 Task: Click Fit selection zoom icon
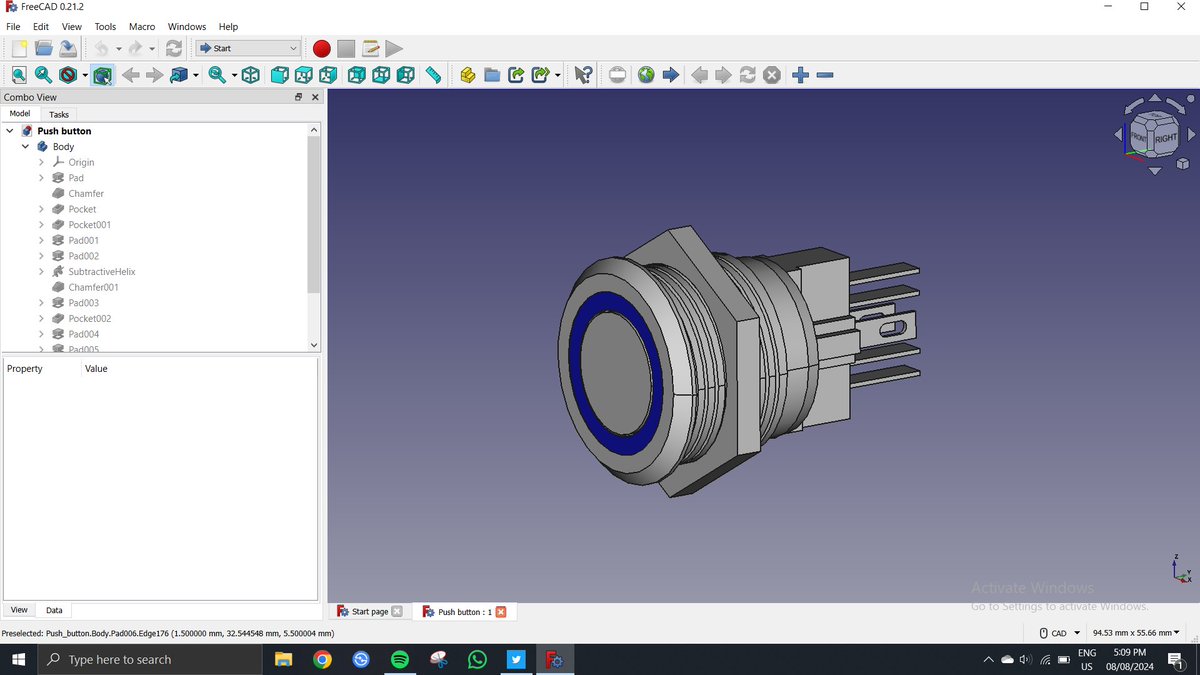point(43,75)
